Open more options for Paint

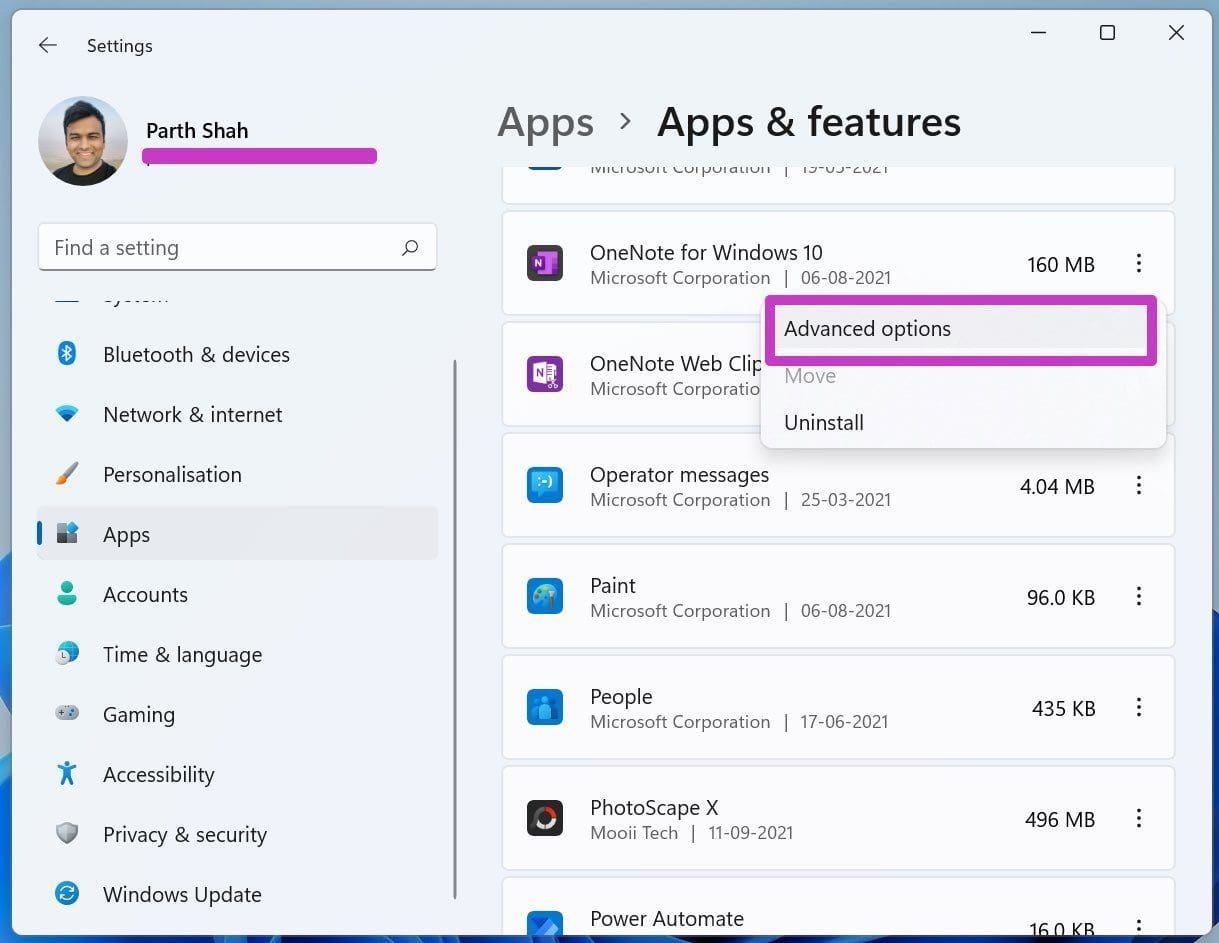tap(1138, 596)
